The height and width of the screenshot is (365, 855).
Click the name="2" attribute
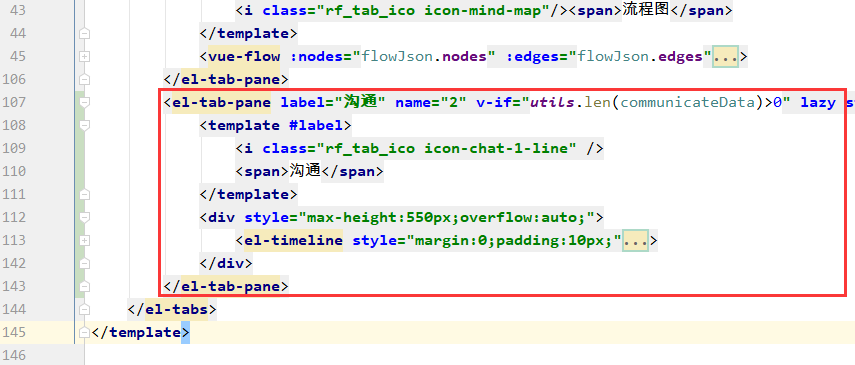(x=431, y=102)
